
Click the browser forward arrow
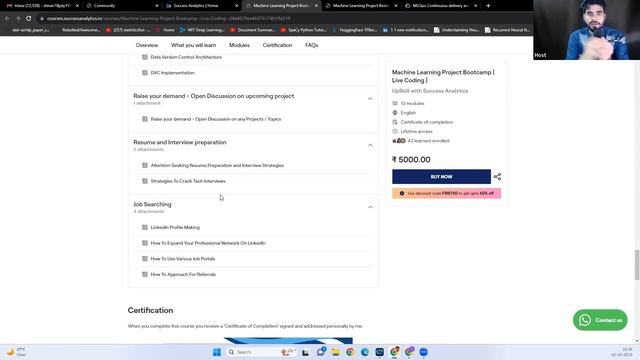coord(18,18)
